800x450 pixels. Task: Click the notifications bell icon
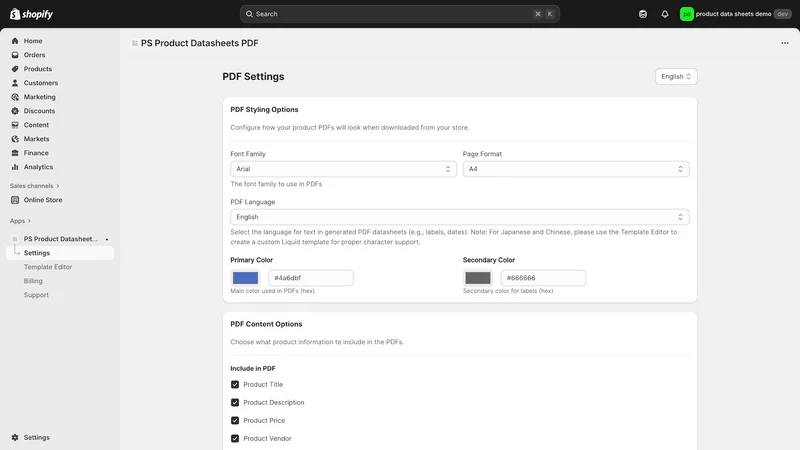(664, 14)
